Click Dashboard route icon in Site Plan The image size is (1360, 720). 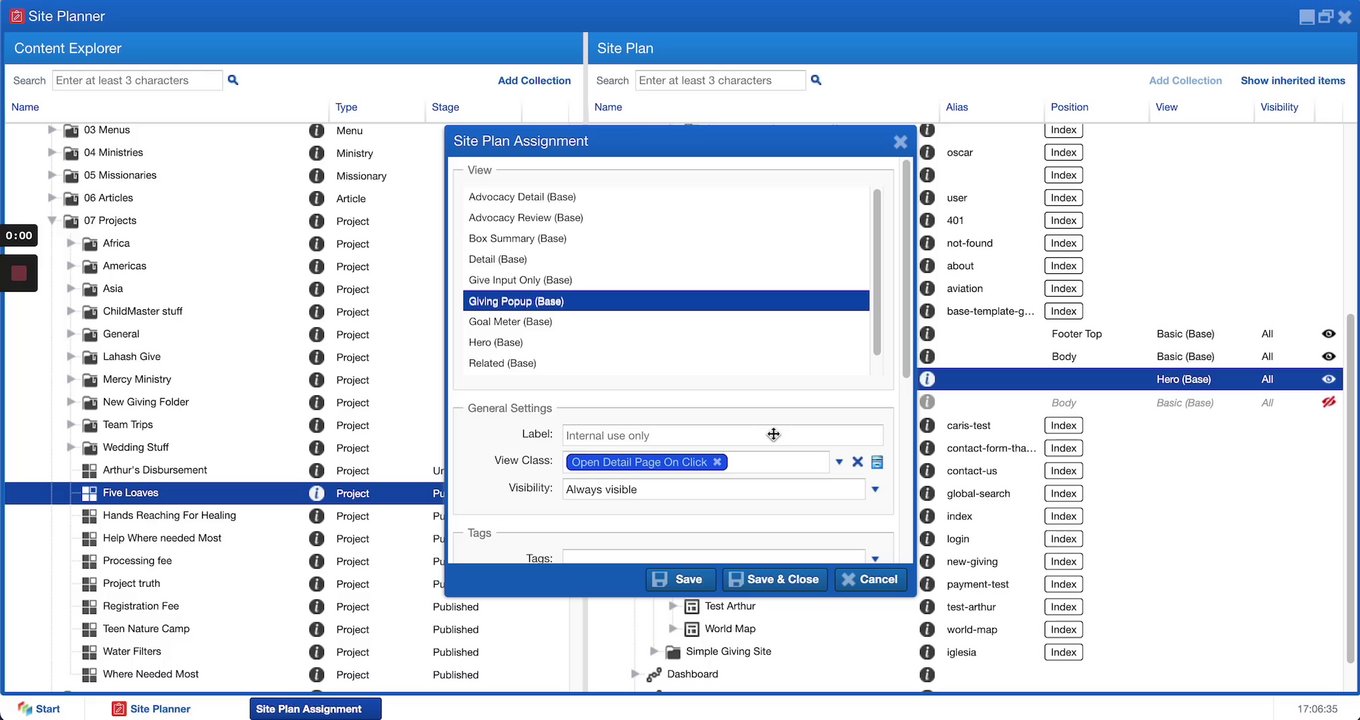[x=654, y=674]
